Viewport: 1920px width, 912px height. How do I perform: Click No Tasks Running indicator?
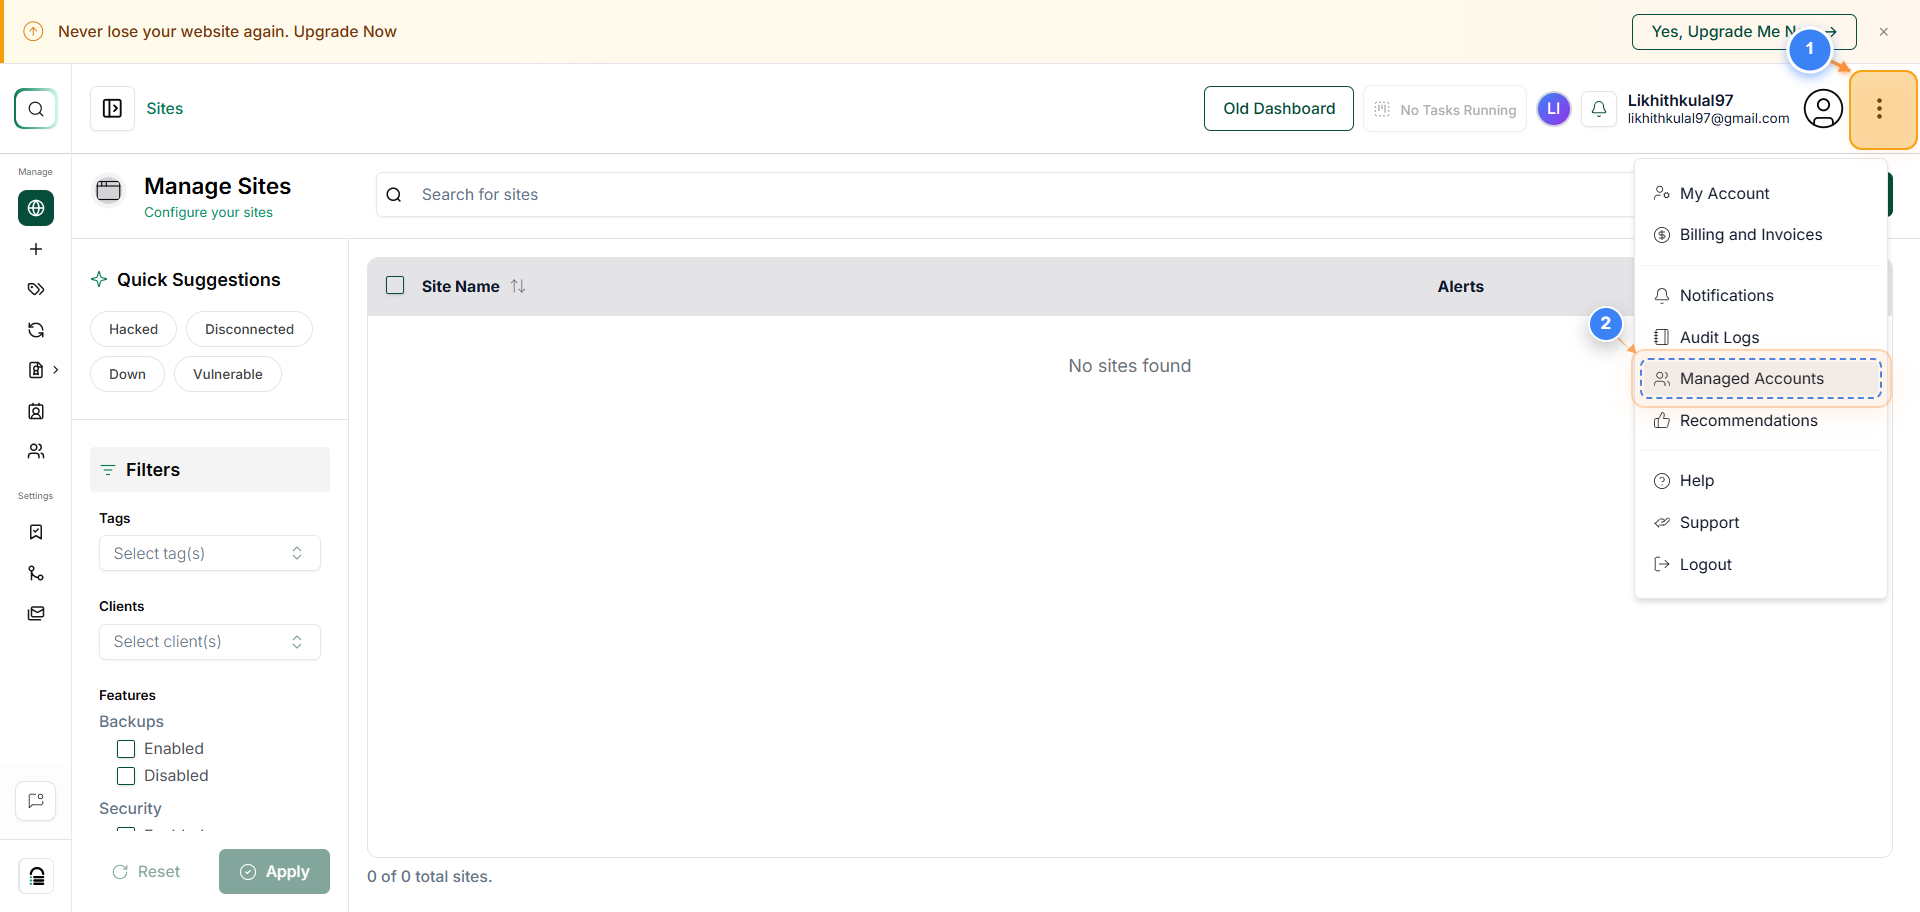[x=1445, y=109]
